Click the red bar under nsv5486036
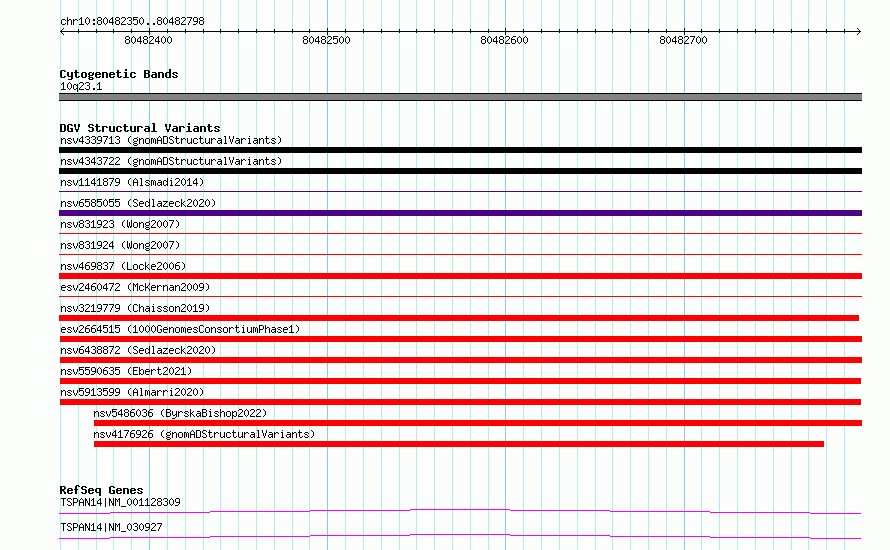 (x=478, y=423)
